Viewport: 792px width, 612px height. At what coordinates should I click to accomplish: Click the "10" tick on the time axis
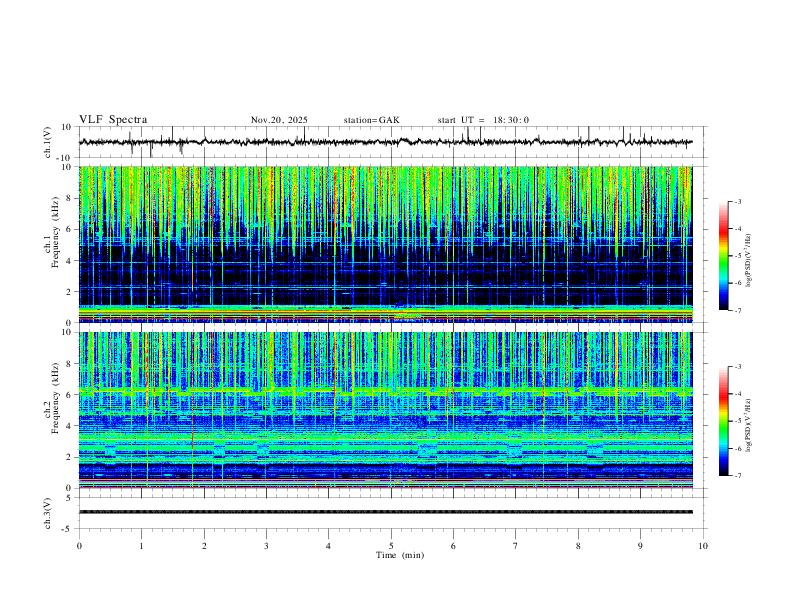pyautogui.click(x=703, y=546)
